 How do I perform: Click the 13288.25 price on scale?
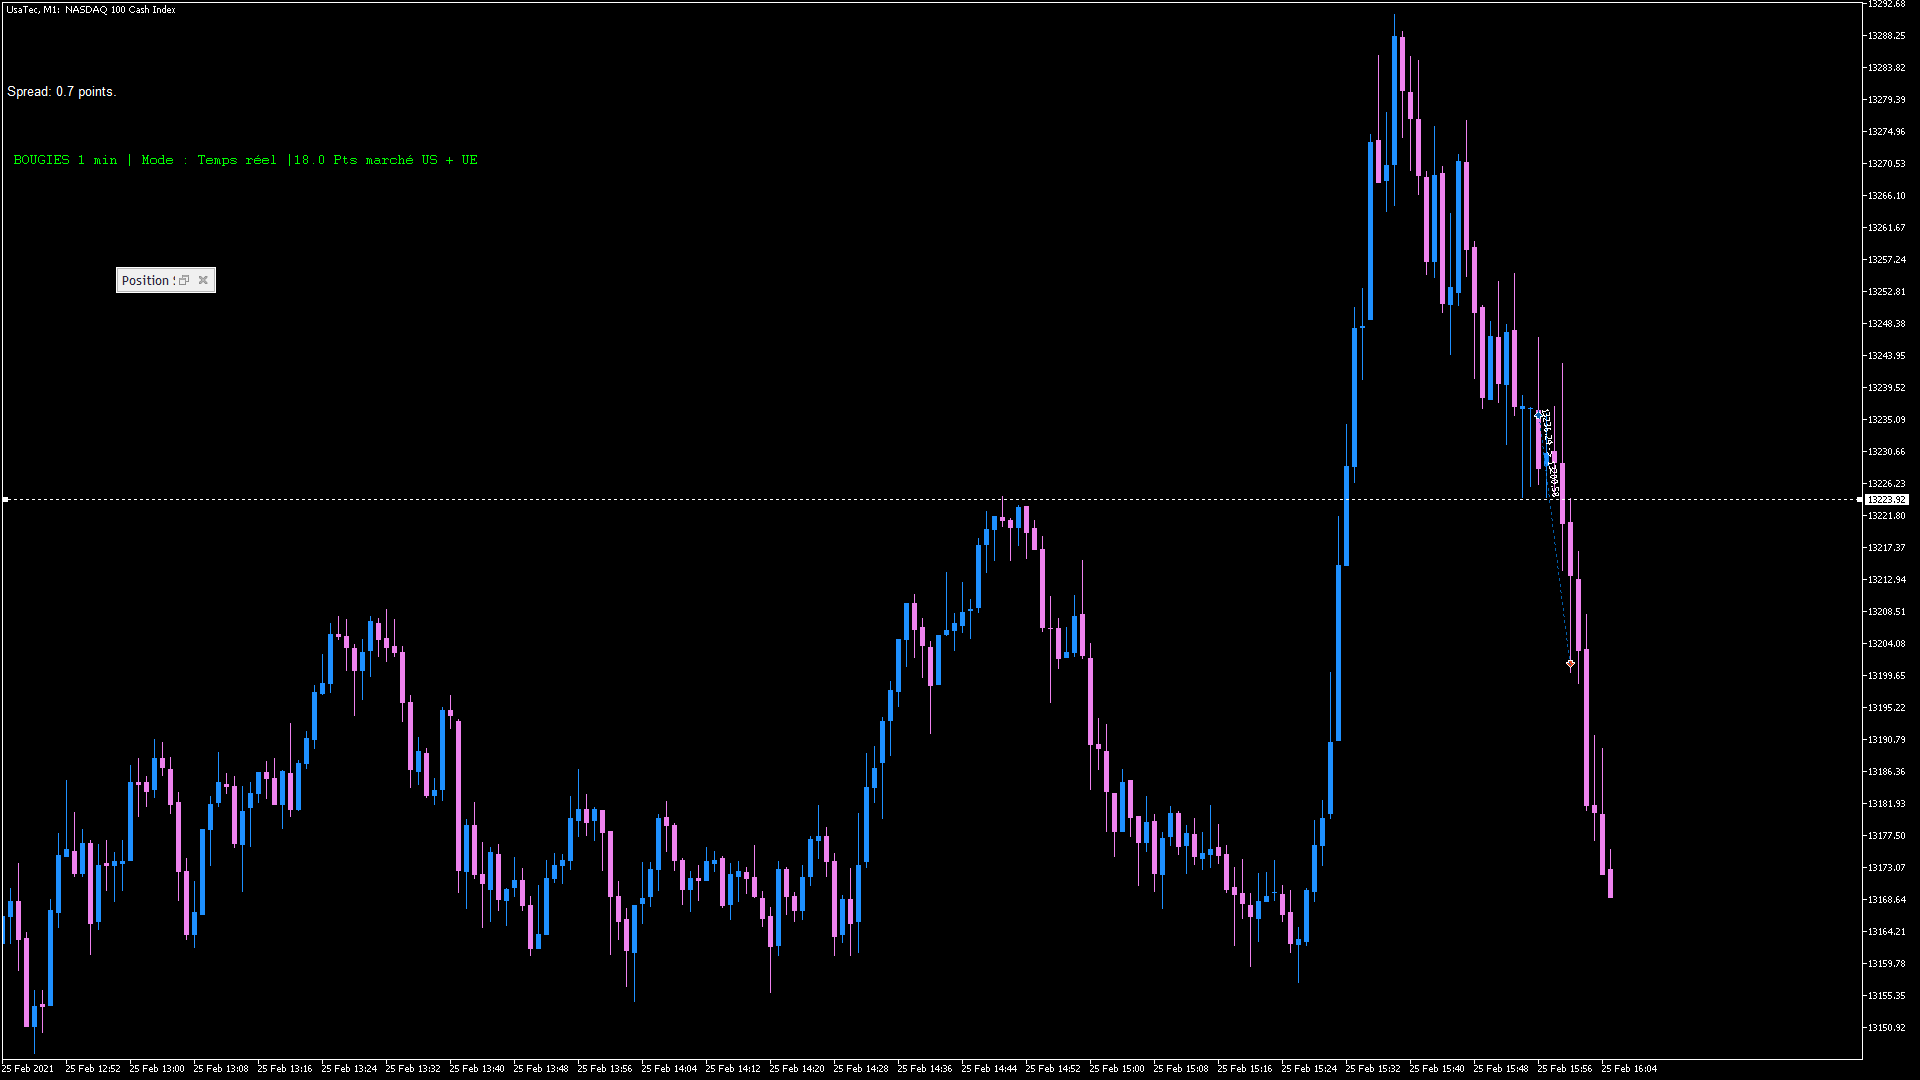(x=1886, y=36)
